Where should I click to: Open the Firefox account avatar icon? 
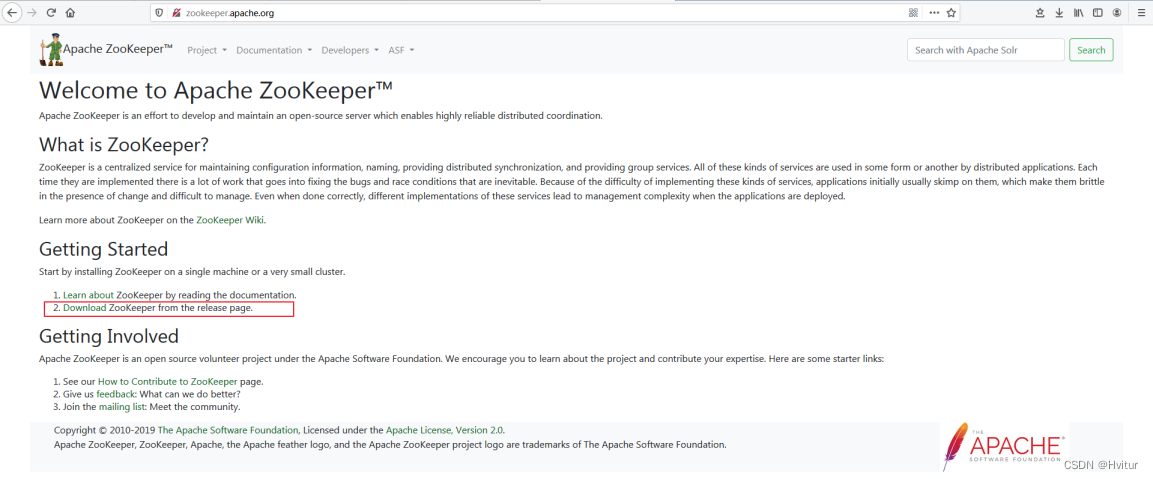[x=1116, y=13]
